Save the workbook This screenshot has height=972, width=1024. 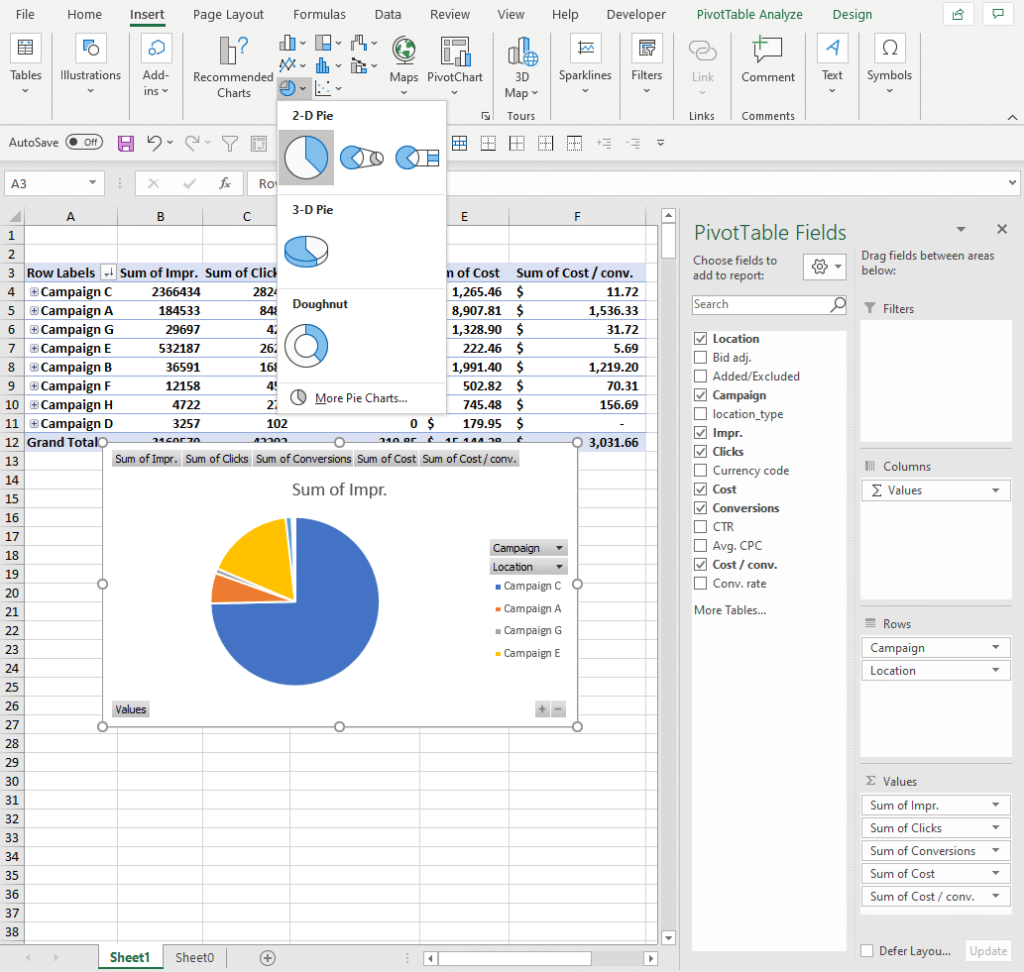125,142
